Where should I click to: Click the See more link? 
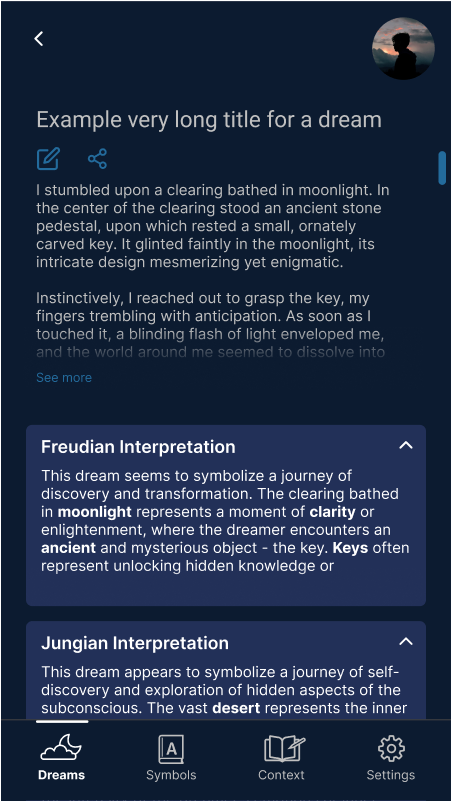[64, 378]
